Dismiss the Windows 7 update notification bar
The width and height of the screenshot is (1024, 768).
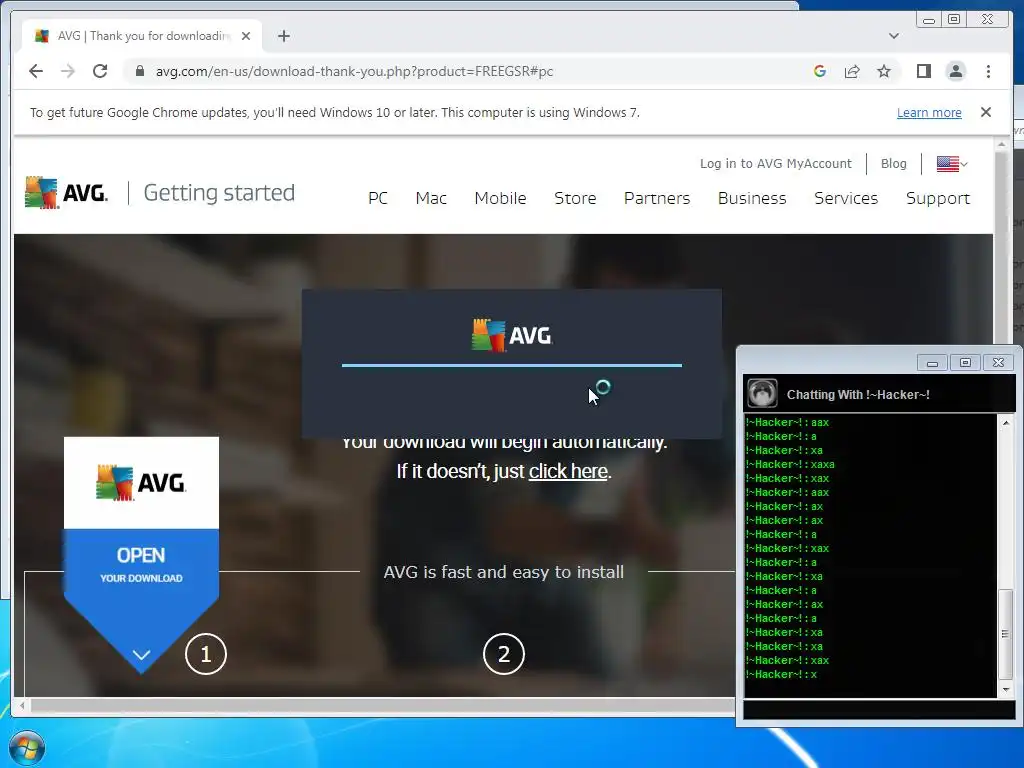(x=986, y=112)
